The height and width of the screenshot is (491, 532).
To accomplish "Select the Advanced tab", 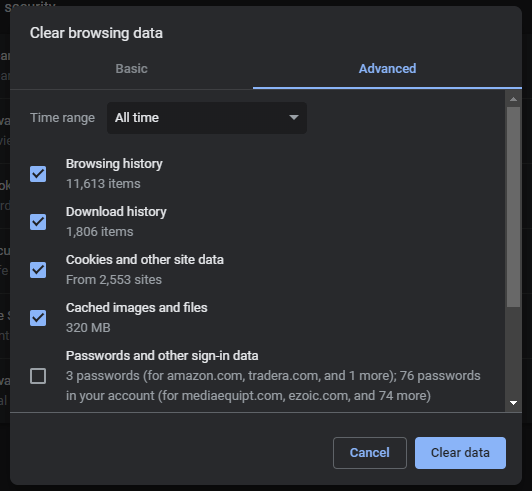I will pos(387,69).
